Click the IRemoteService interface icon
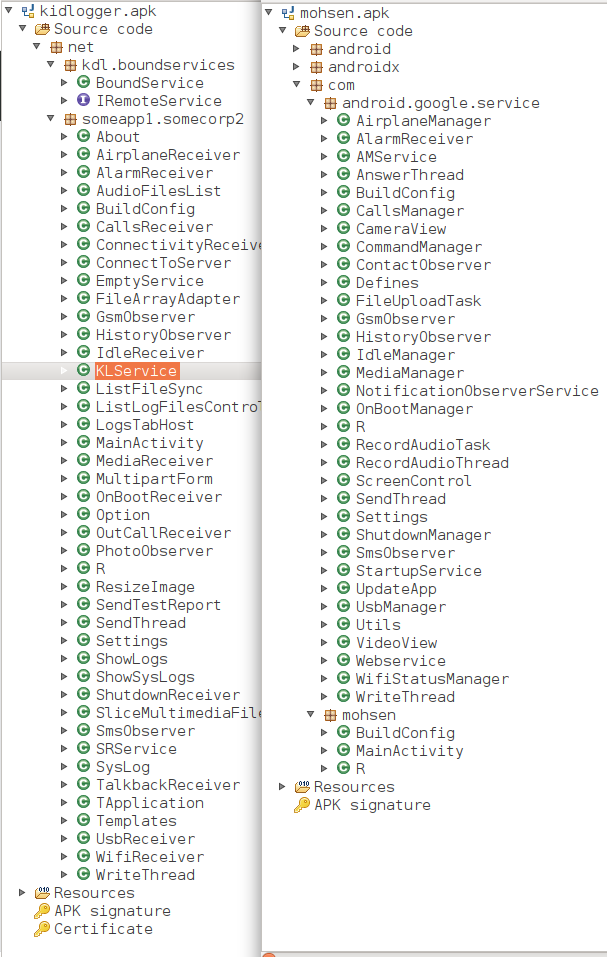607x957 pixels. tap(84, 101)
